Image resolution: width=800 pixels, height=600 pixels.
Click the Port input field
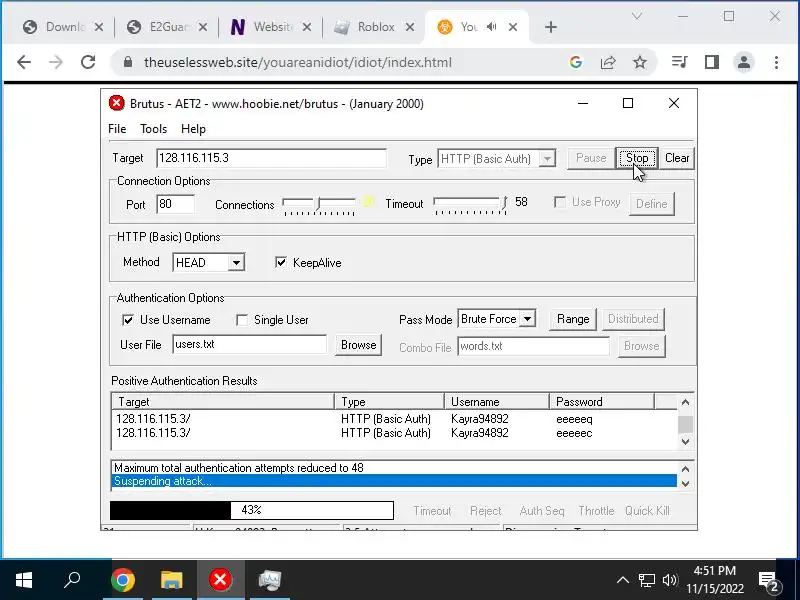click(176, 204)
